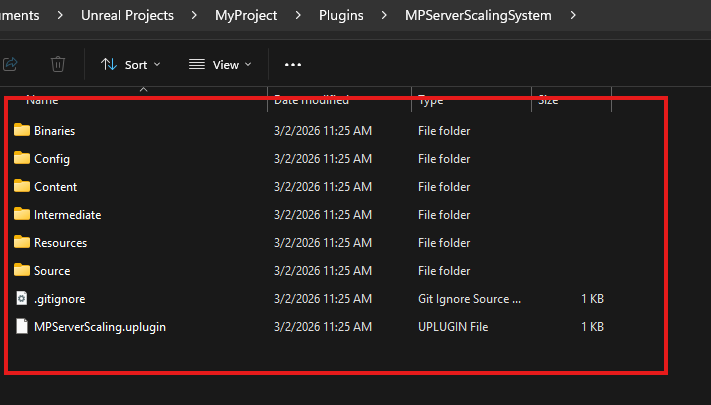Click the .gitignore file icon
711x405 pixels.
pyautogui.click(x=22, y=299)
